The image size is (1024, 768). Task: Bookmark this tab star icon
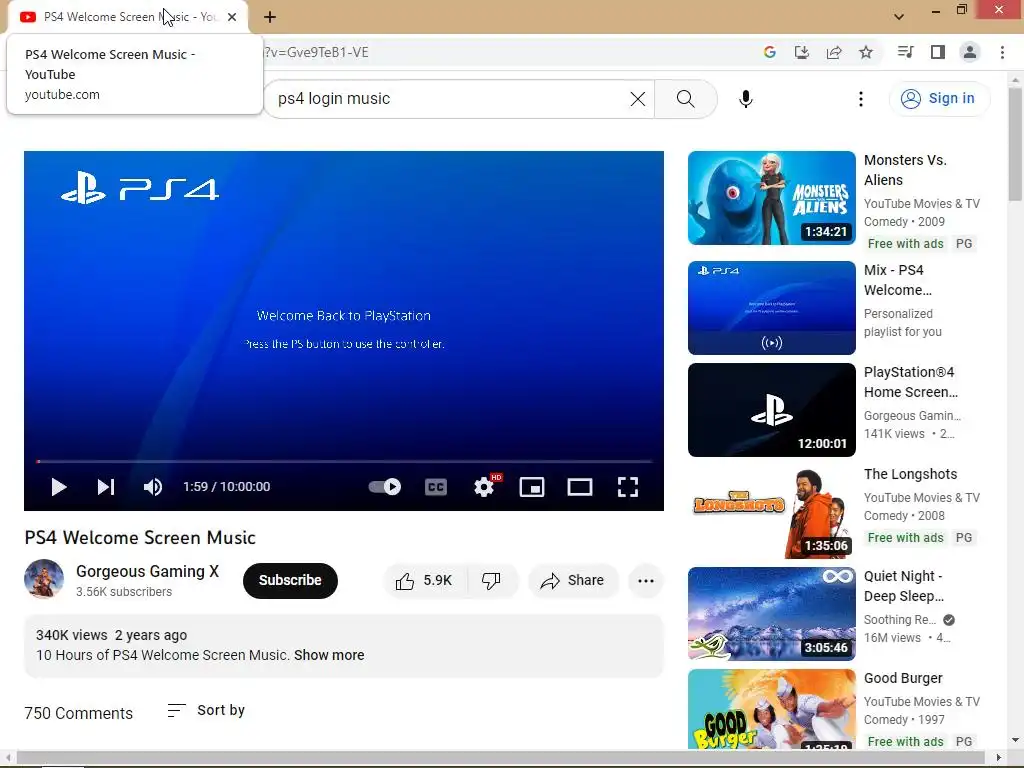(x=866, y=52)
